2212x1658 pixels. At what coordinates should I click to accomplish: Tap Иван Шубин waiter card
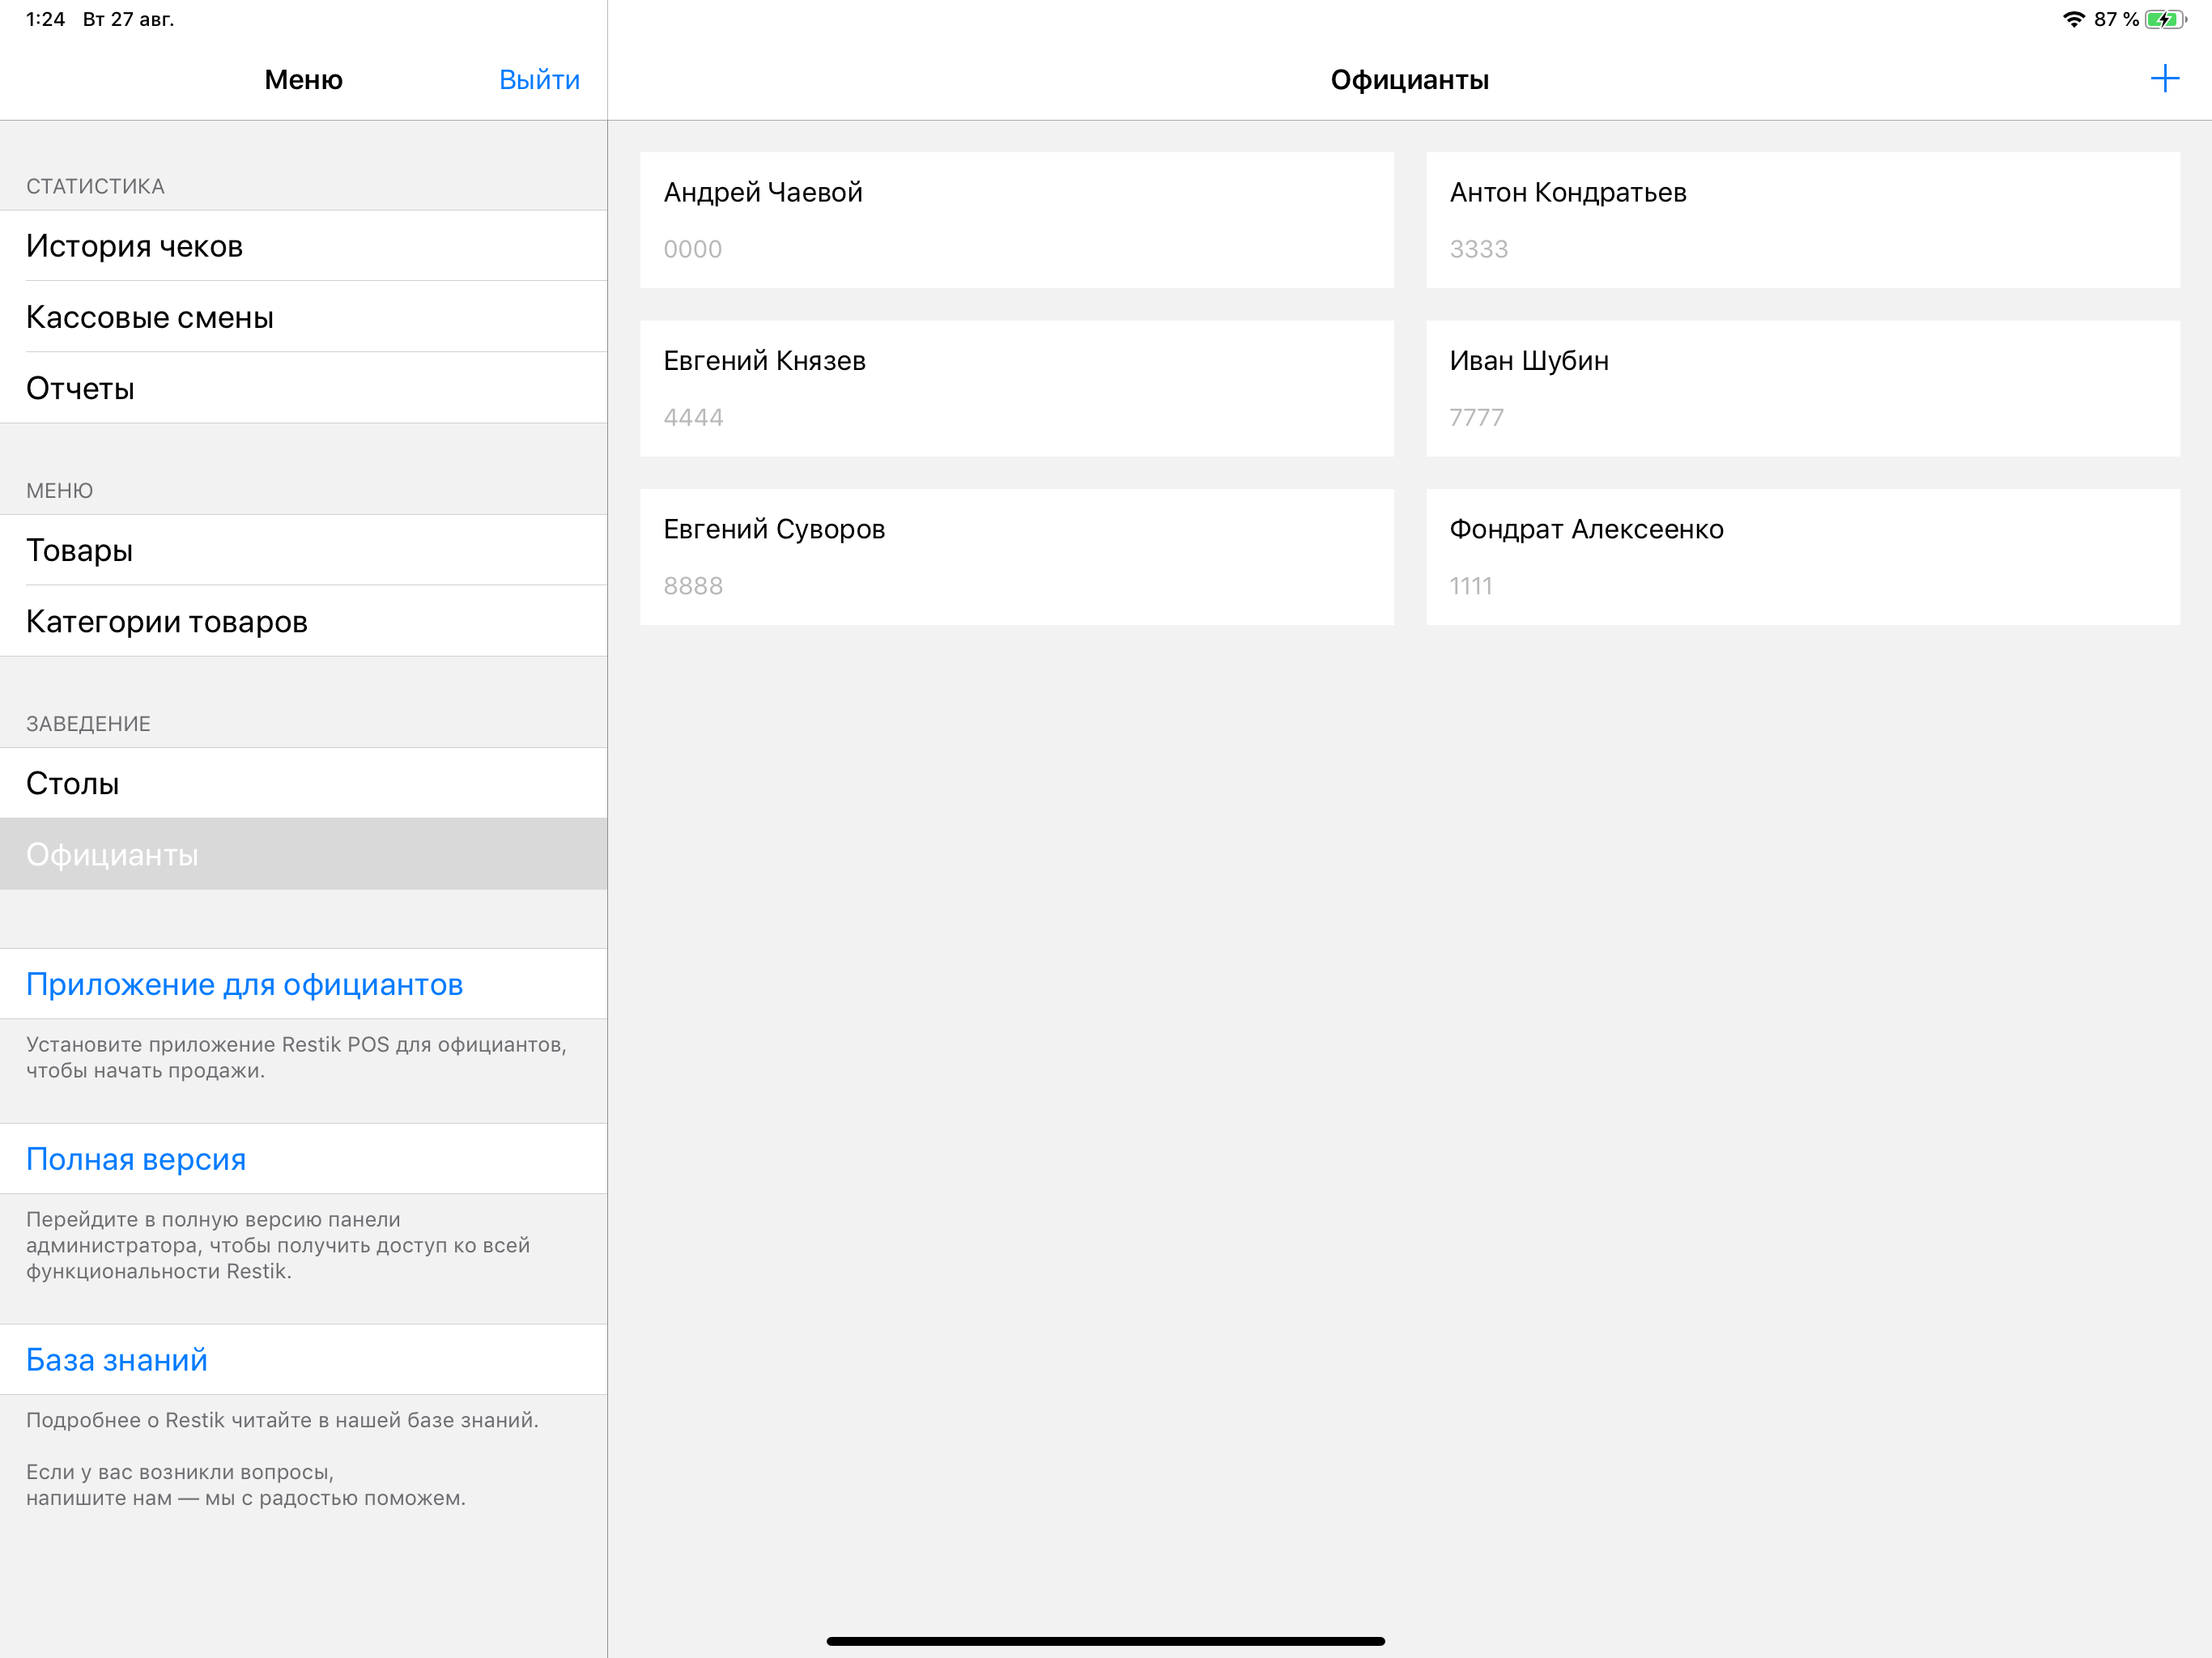pyautogui.click(x=1802, y=388)
